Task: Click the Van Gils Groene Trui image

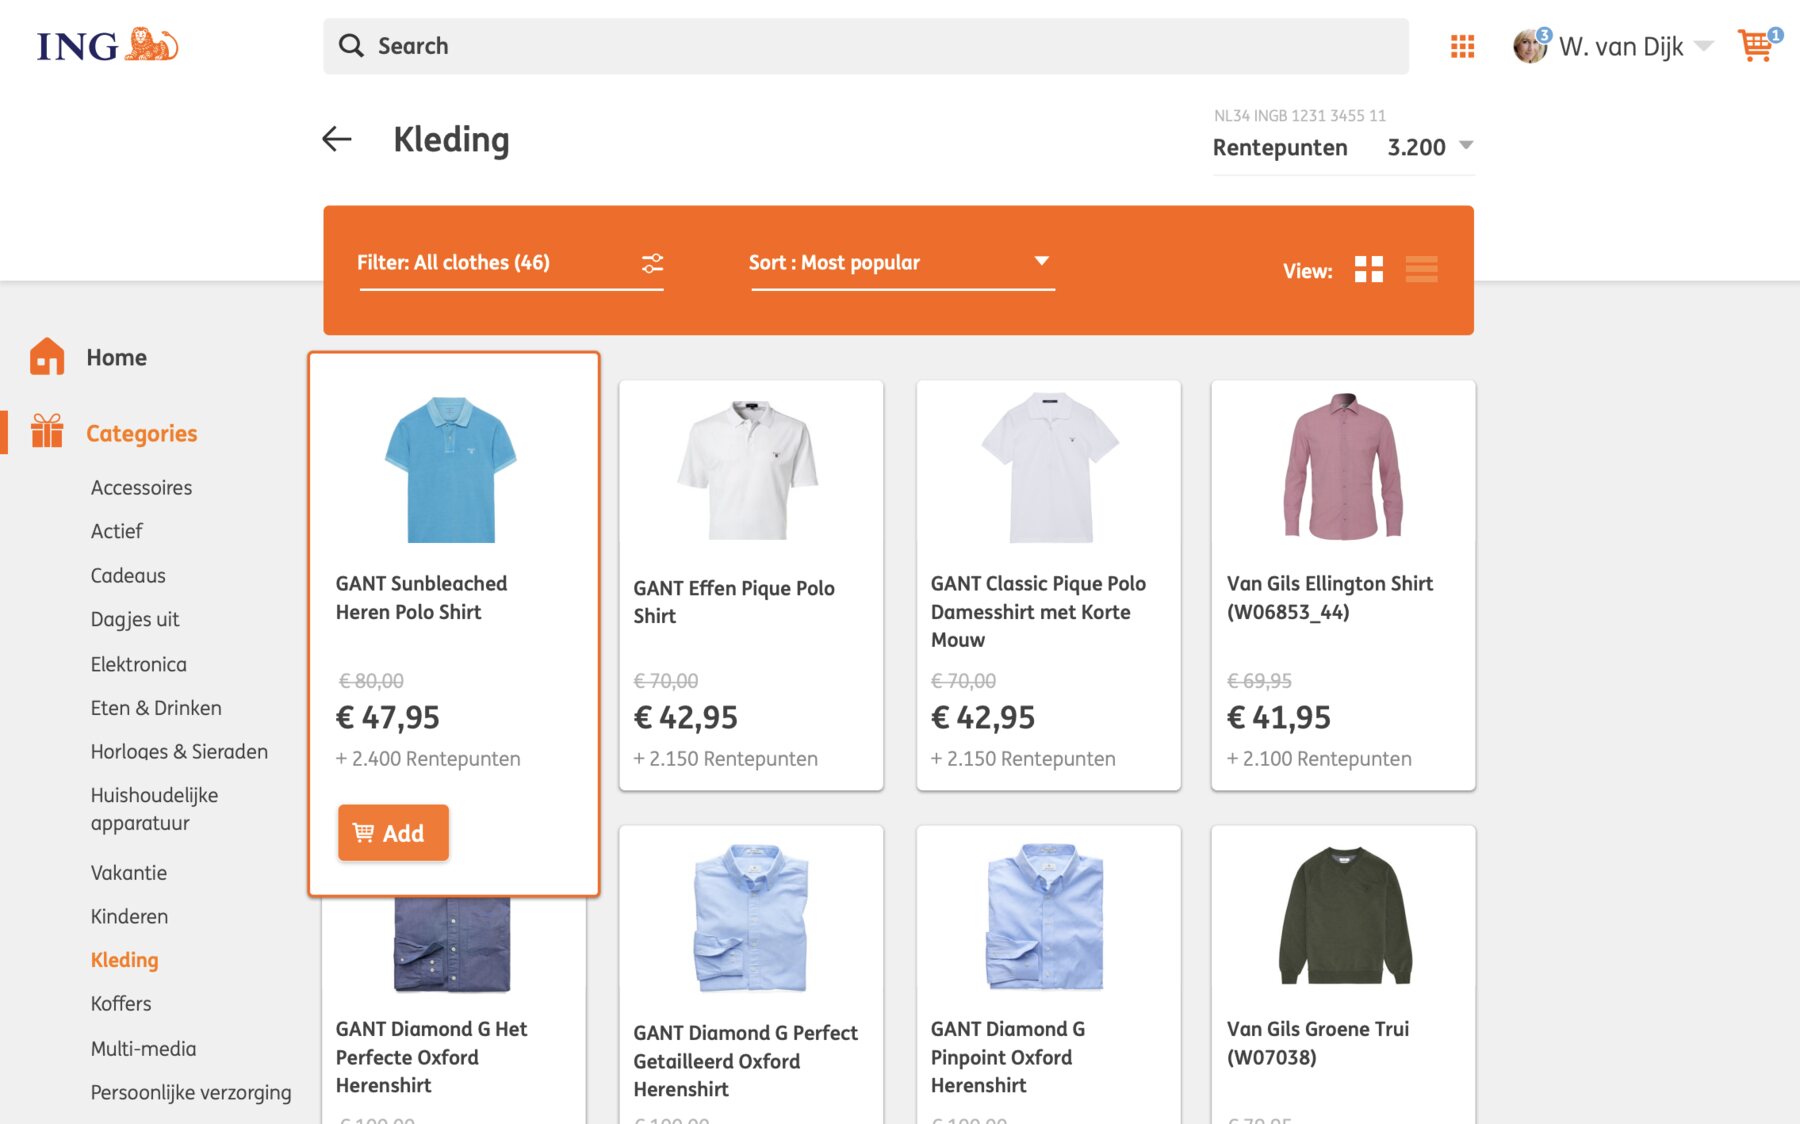Action: (1345, 915)
